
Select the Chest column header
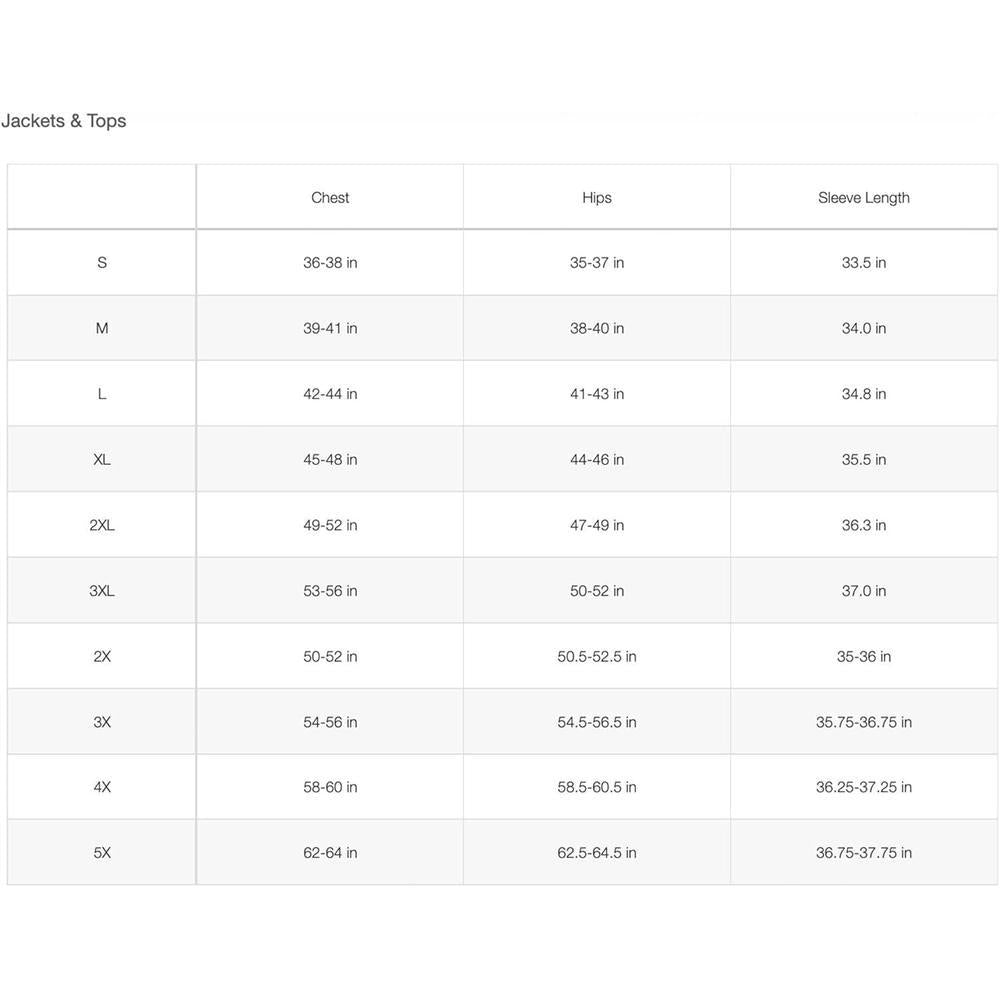point(330,198)
